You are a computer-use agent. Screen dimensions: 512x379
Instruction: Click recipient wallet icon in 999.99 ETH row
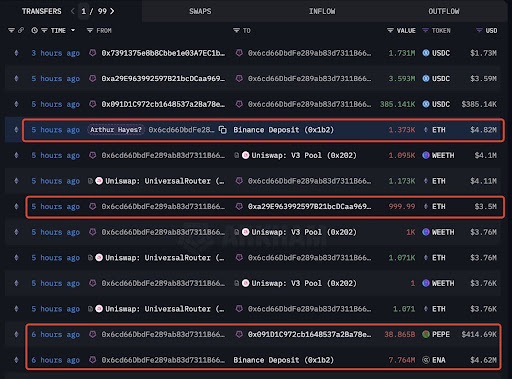pos(239,207)
